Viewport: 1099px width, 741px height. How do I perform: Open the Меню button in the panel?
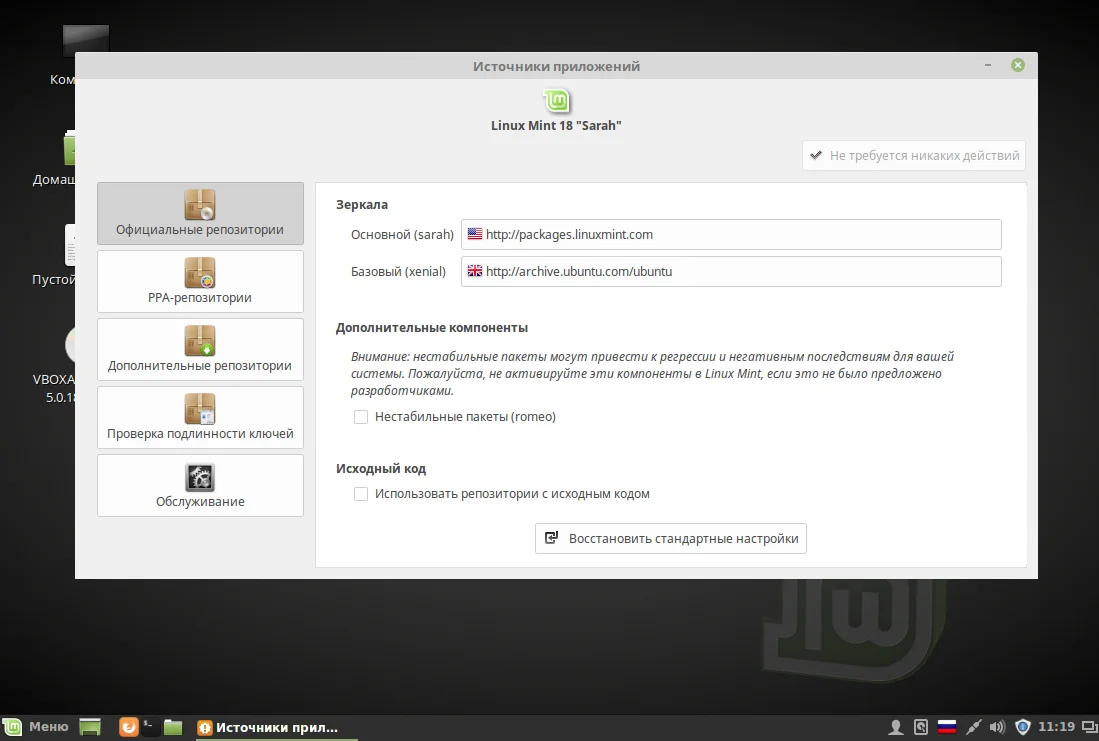(36, 727)
